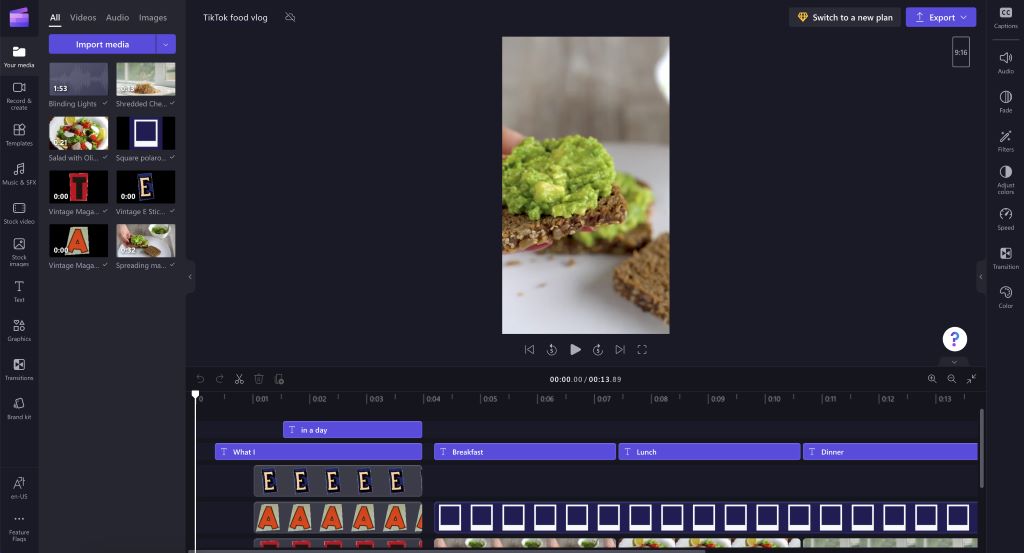
Task: Zoom out on the timeline
Action: pyautogui.click(x=952, y=379)
